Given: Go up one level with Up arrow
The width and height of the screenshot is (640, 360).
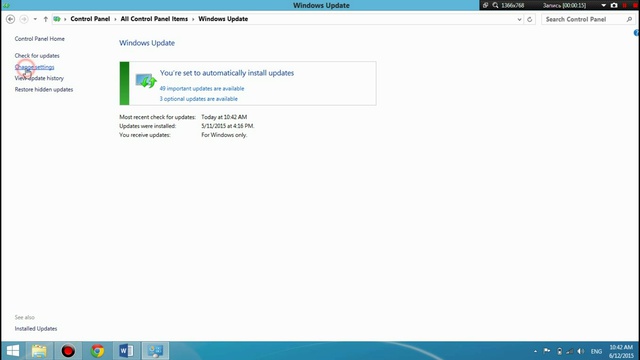Looking at the screenshot, I should 46,19.
